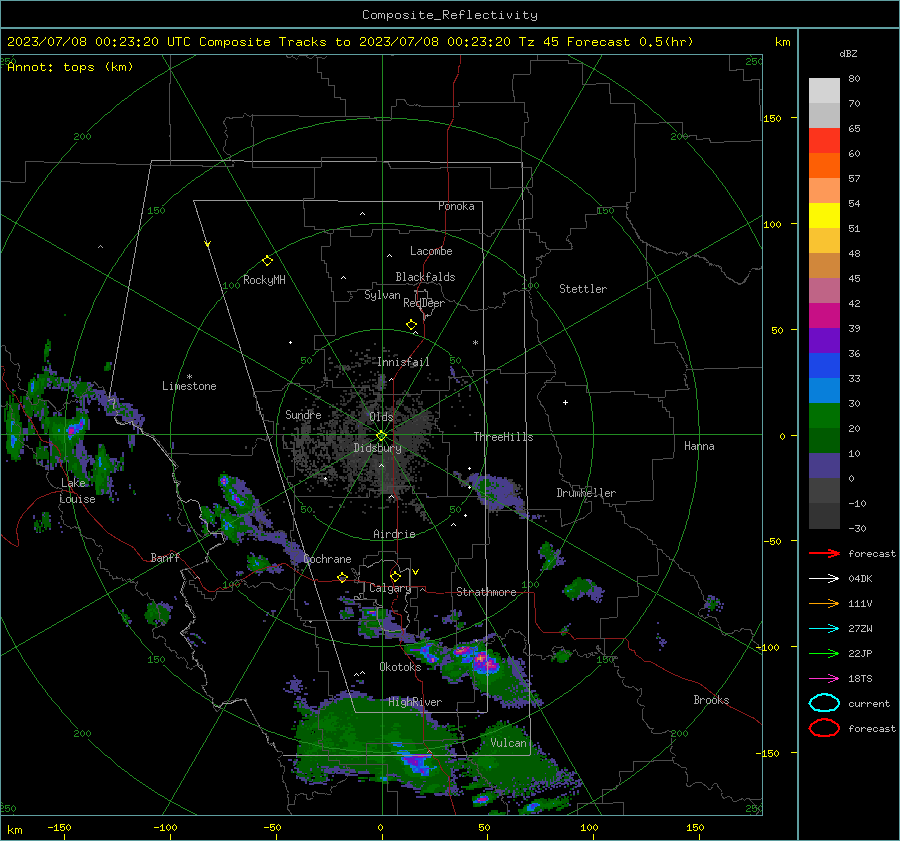Image resolution: width=900 pixels, height=841 pixels.
Task: Click the Olds town label
Action: [381, 417]
